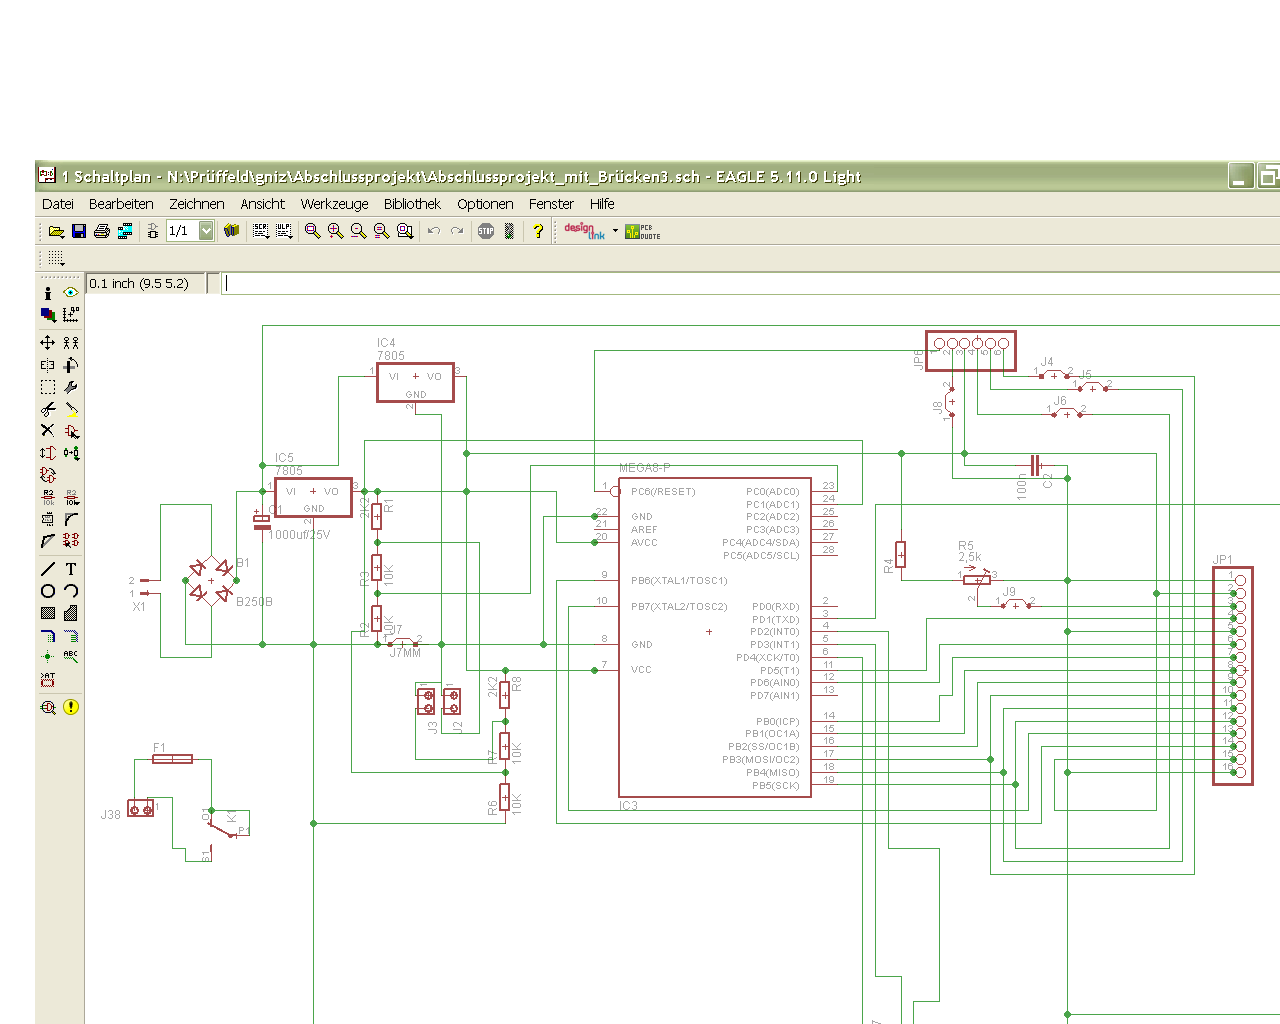Choose the Text tool
Image resolution: width=1280 pixels, height=1024 pixels.
tap(71, 569)
